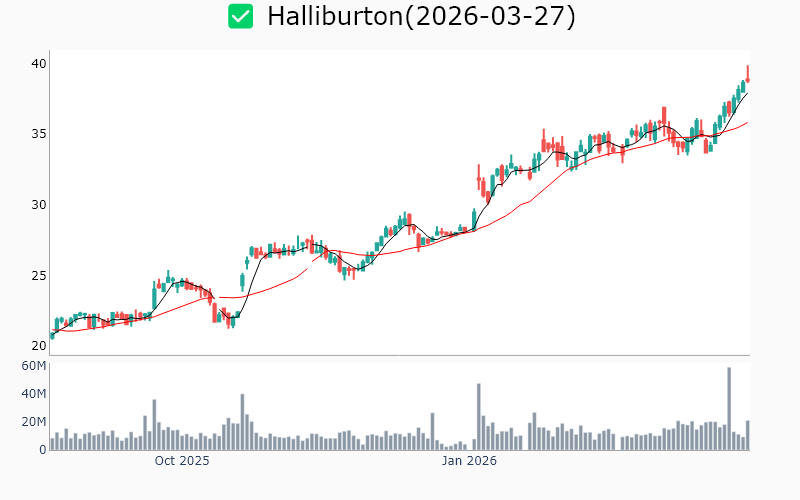Click the 40 price axis label
Image resolution: width=800 pixels, height=500 pixels.
tap(38, 64)
